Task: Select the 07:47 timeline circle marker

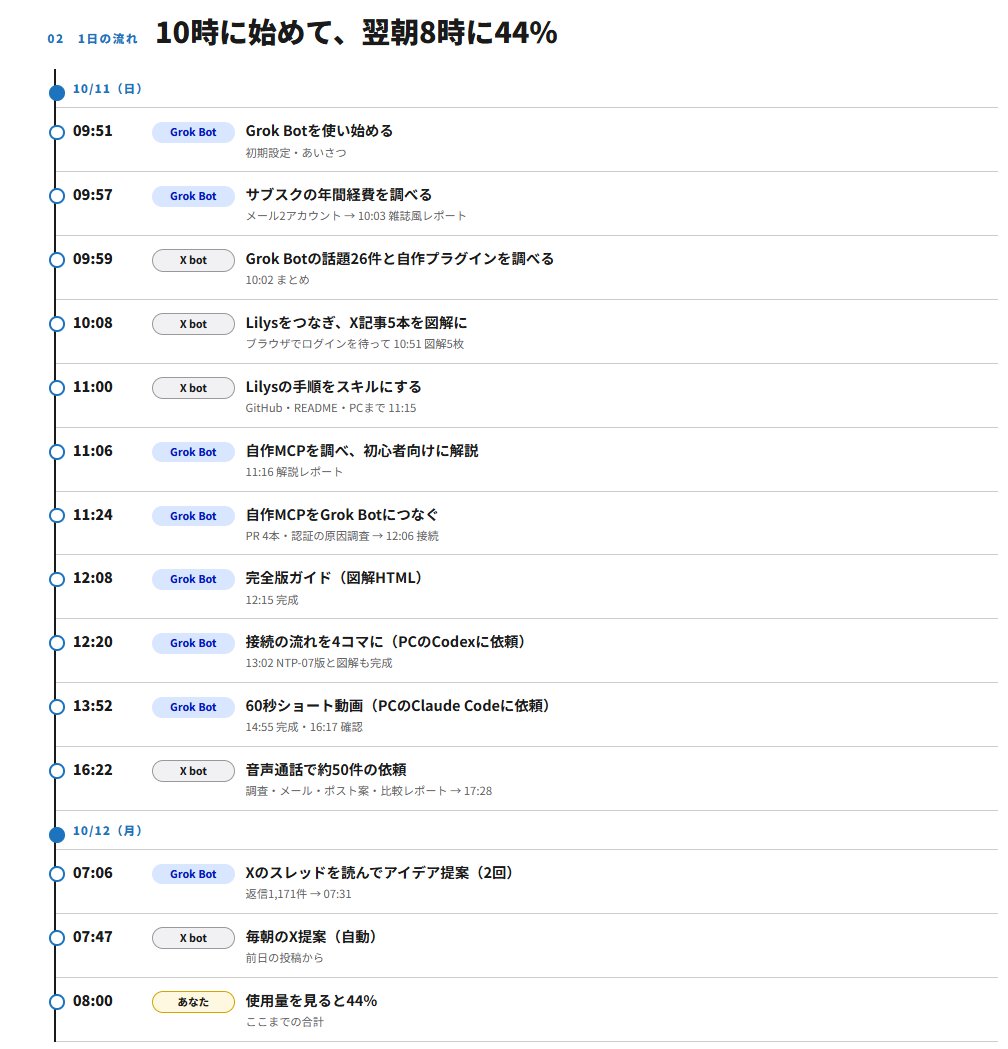Action: [x=57, y=938]
